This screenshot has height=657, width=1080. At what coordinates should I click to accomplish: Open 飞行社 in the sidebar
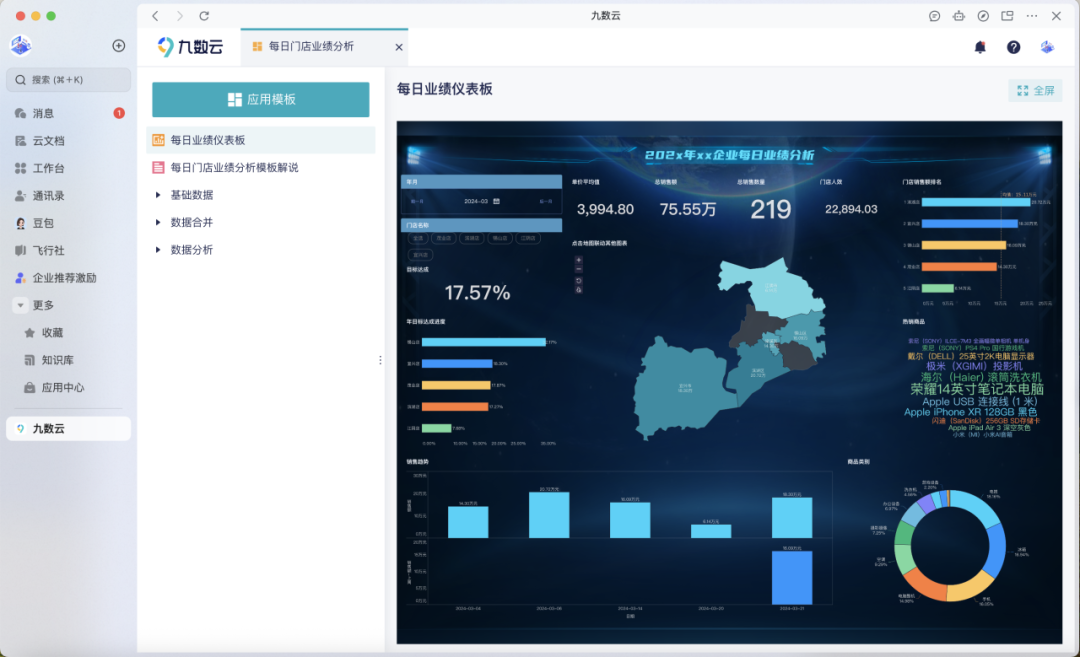pyautogui.click(x=68, y=251)
